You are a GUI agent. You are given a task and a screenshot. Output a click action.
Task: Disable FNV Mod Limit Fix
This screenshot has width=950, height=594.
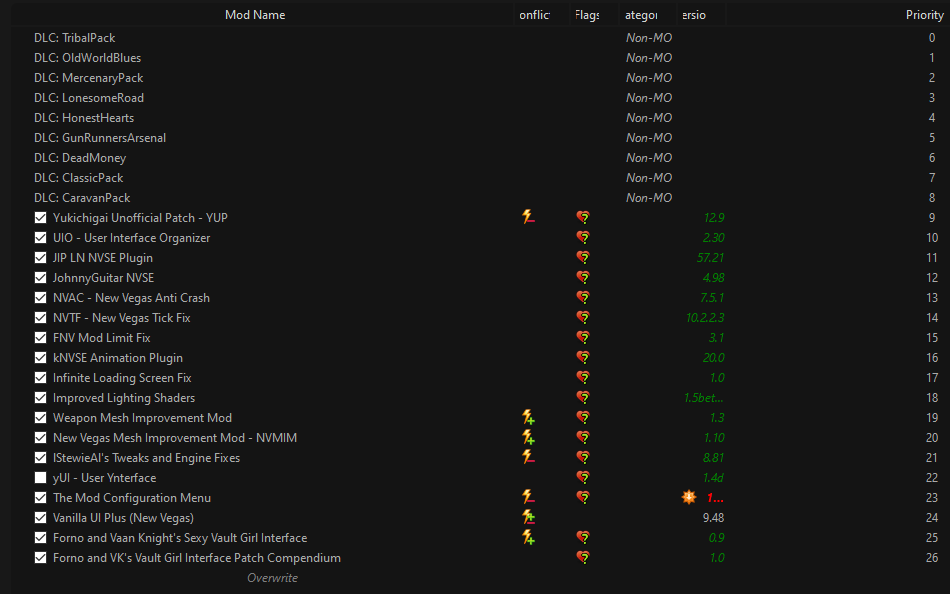(40, 337)
